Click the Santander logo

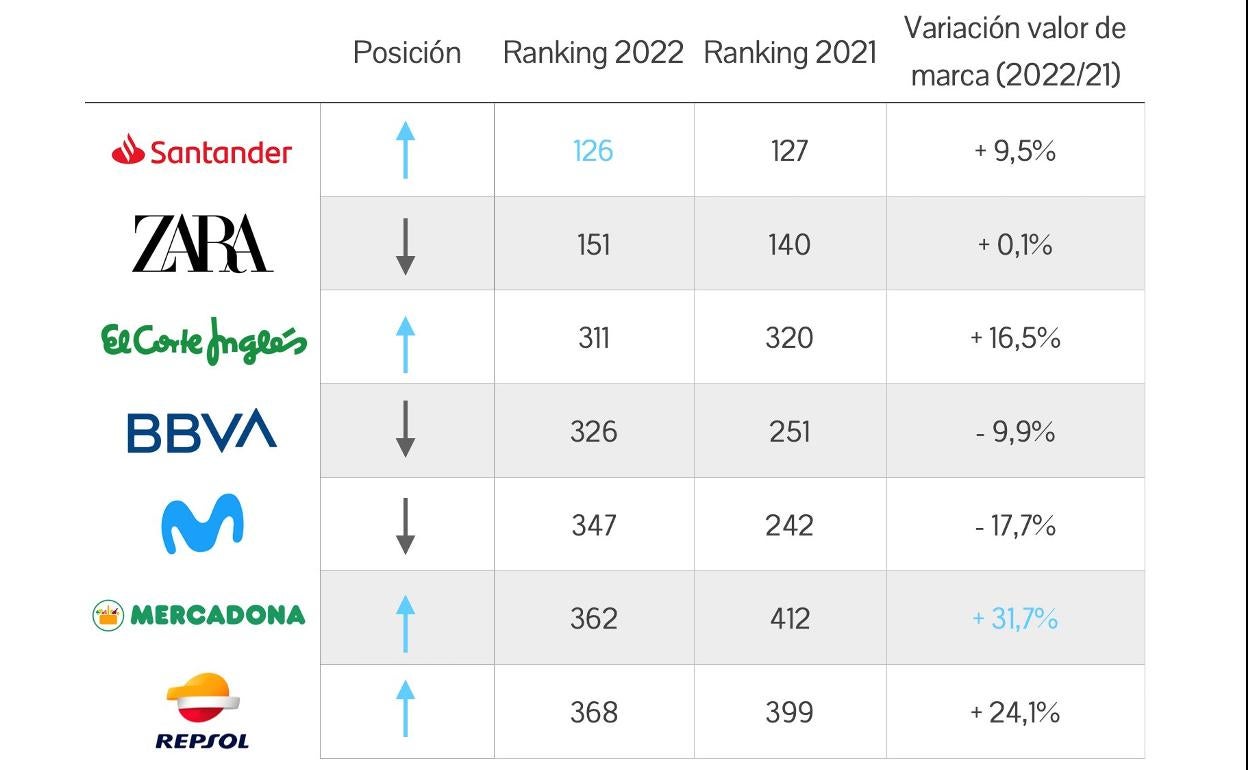pyautogui.click(x=202, y=151)
